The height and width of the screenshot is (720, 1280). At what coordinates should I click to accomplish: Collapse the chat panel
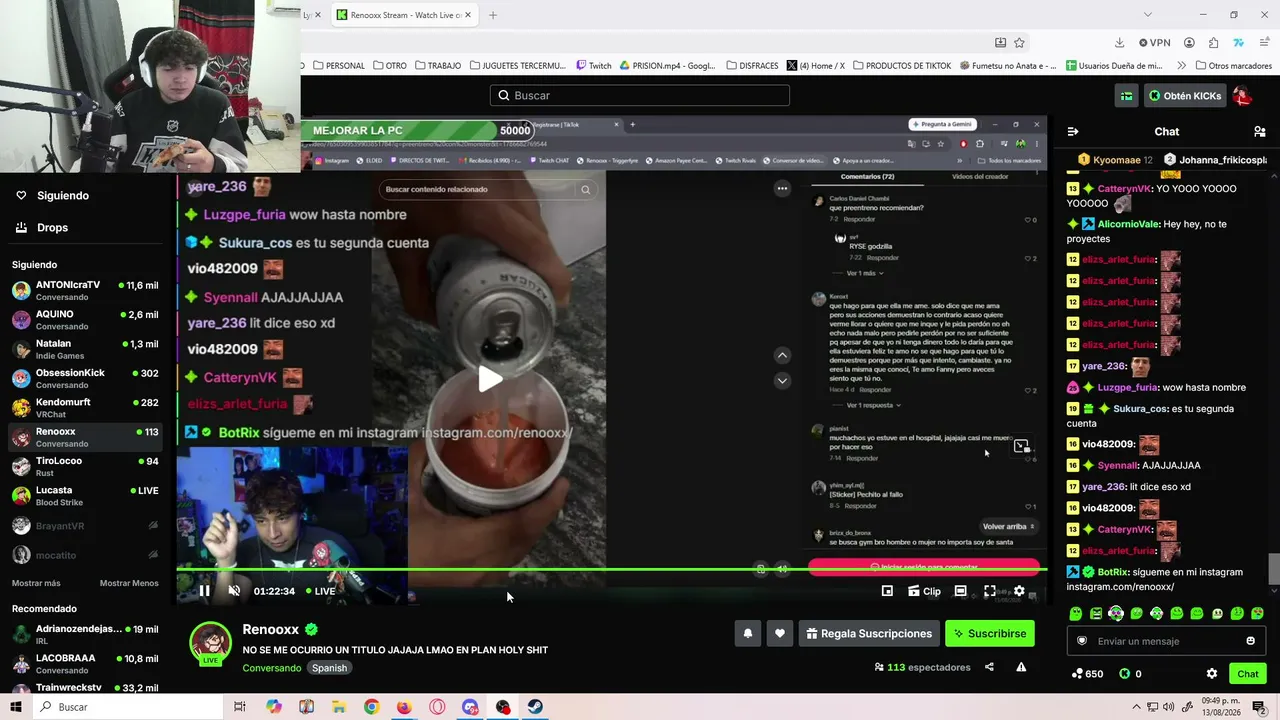[x=1073, y=131]
